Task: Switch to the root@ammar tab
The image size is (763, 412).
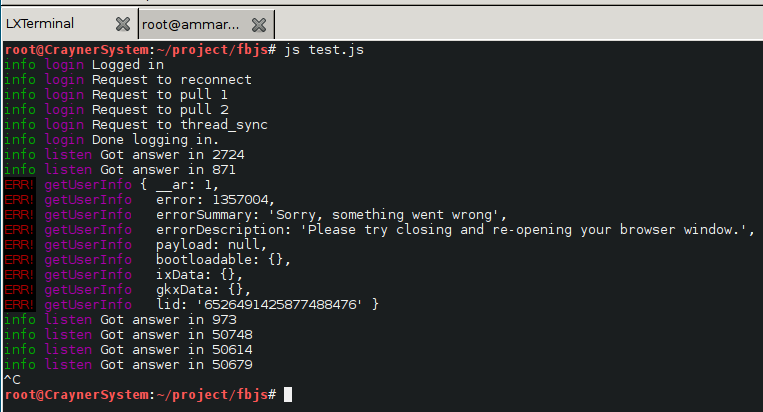Action: click(190, 24)
